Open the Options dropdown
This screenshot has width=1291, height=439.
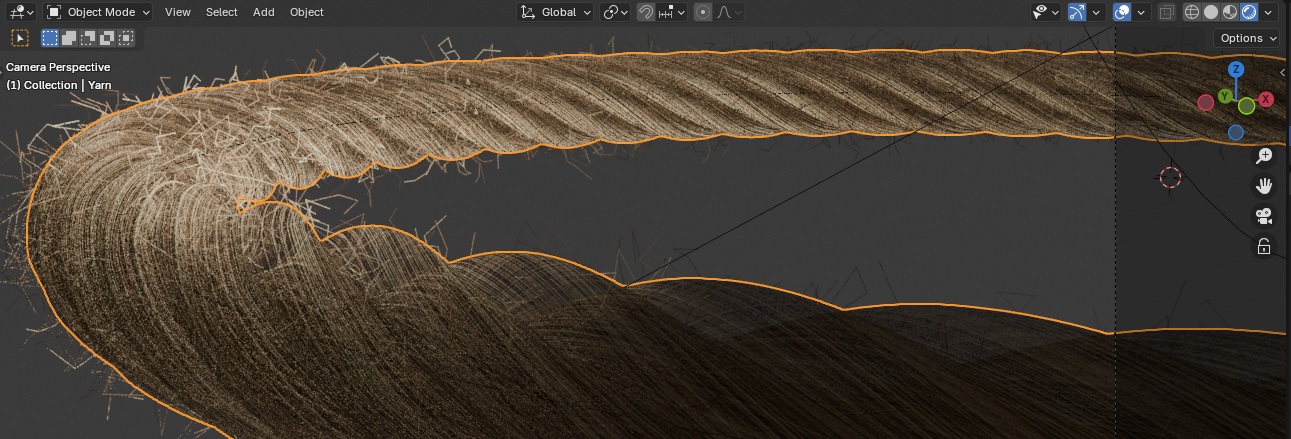pyautogui.click(x=1248, y=38)
